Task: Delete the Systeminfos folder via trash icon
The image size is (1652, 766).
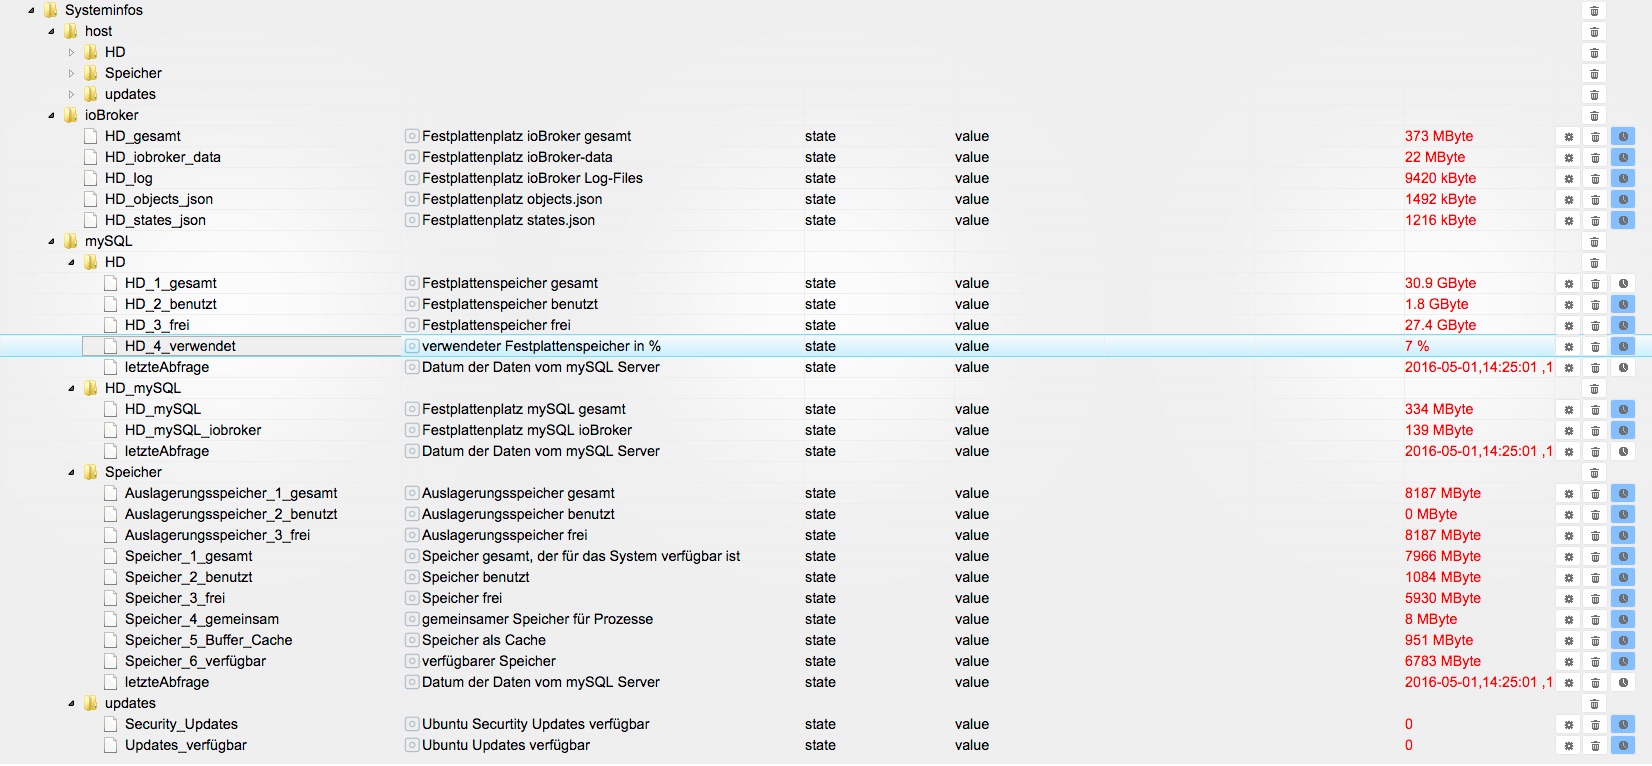Action: pyautogui.click(x=1595, y=11)
